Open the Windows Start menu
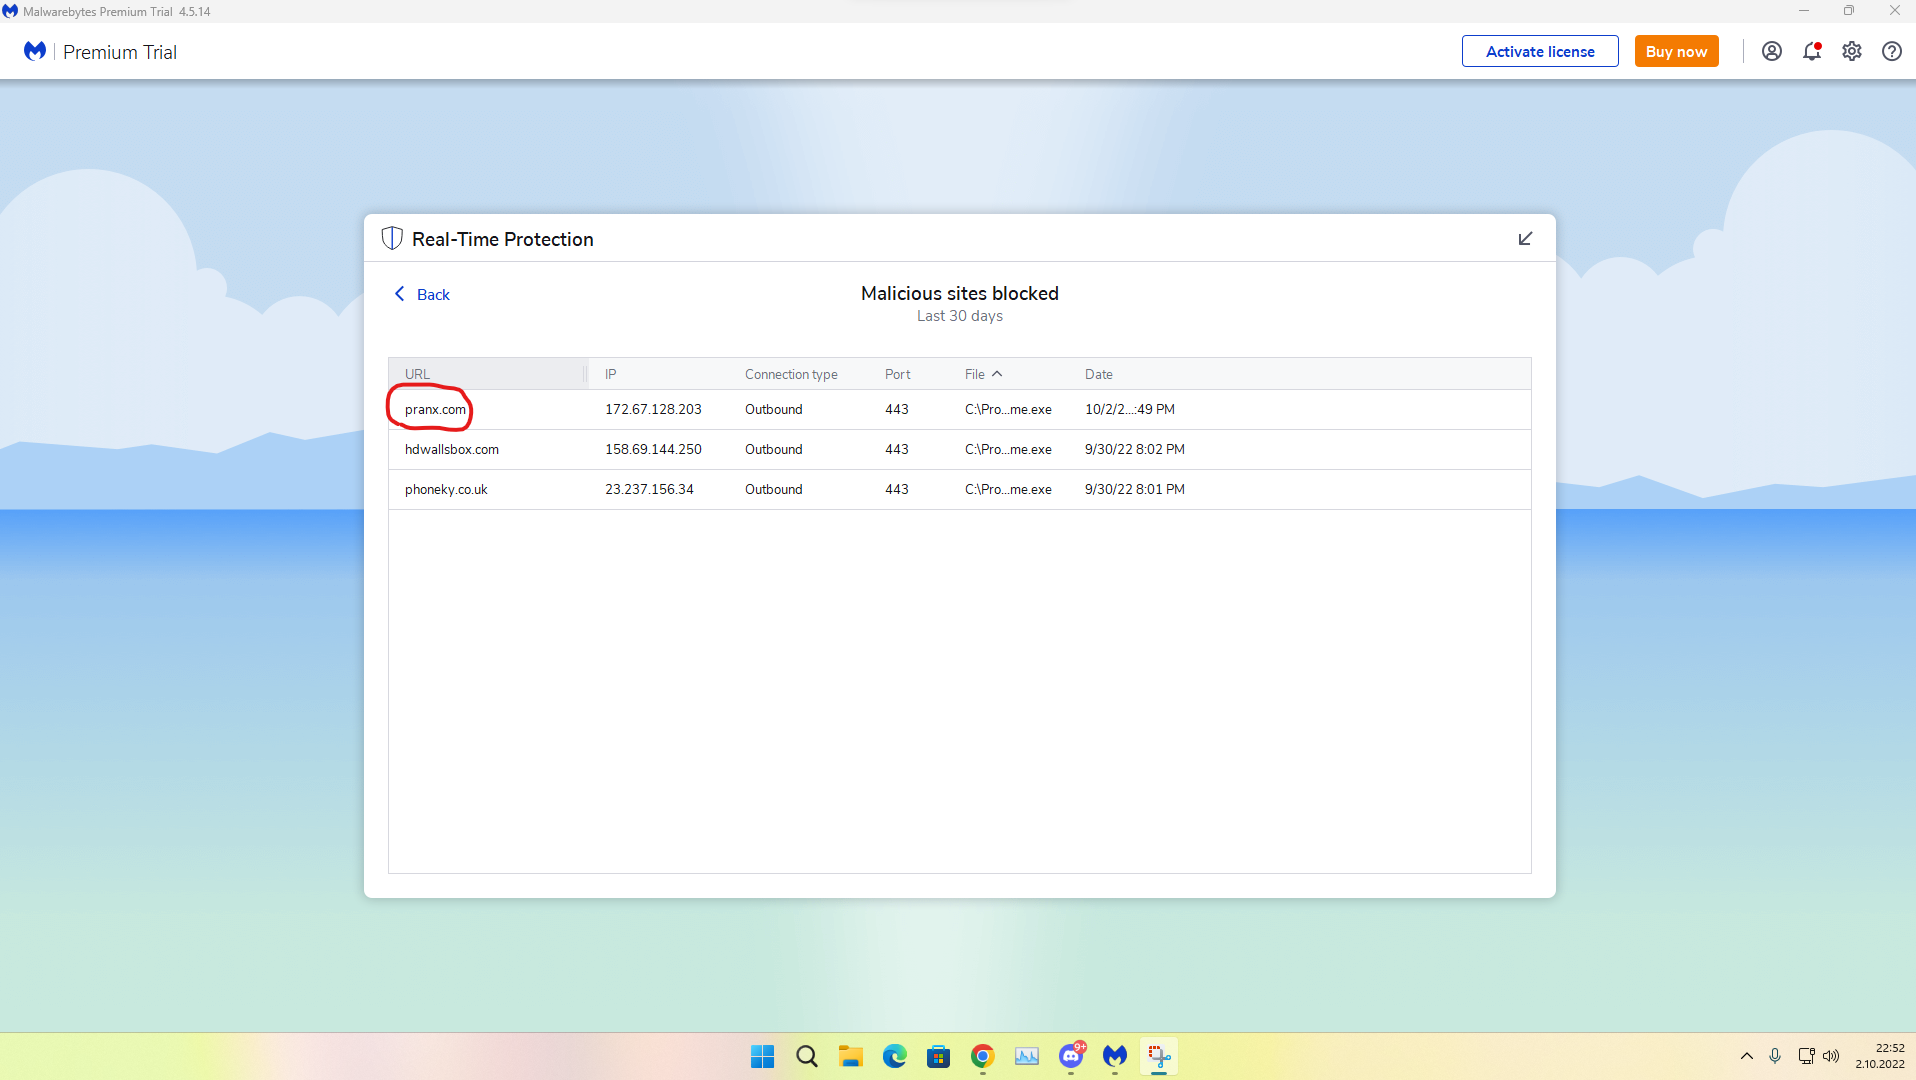Screen dimensions: 1916x1080 pyautogui.click(x=762, y=1056)
